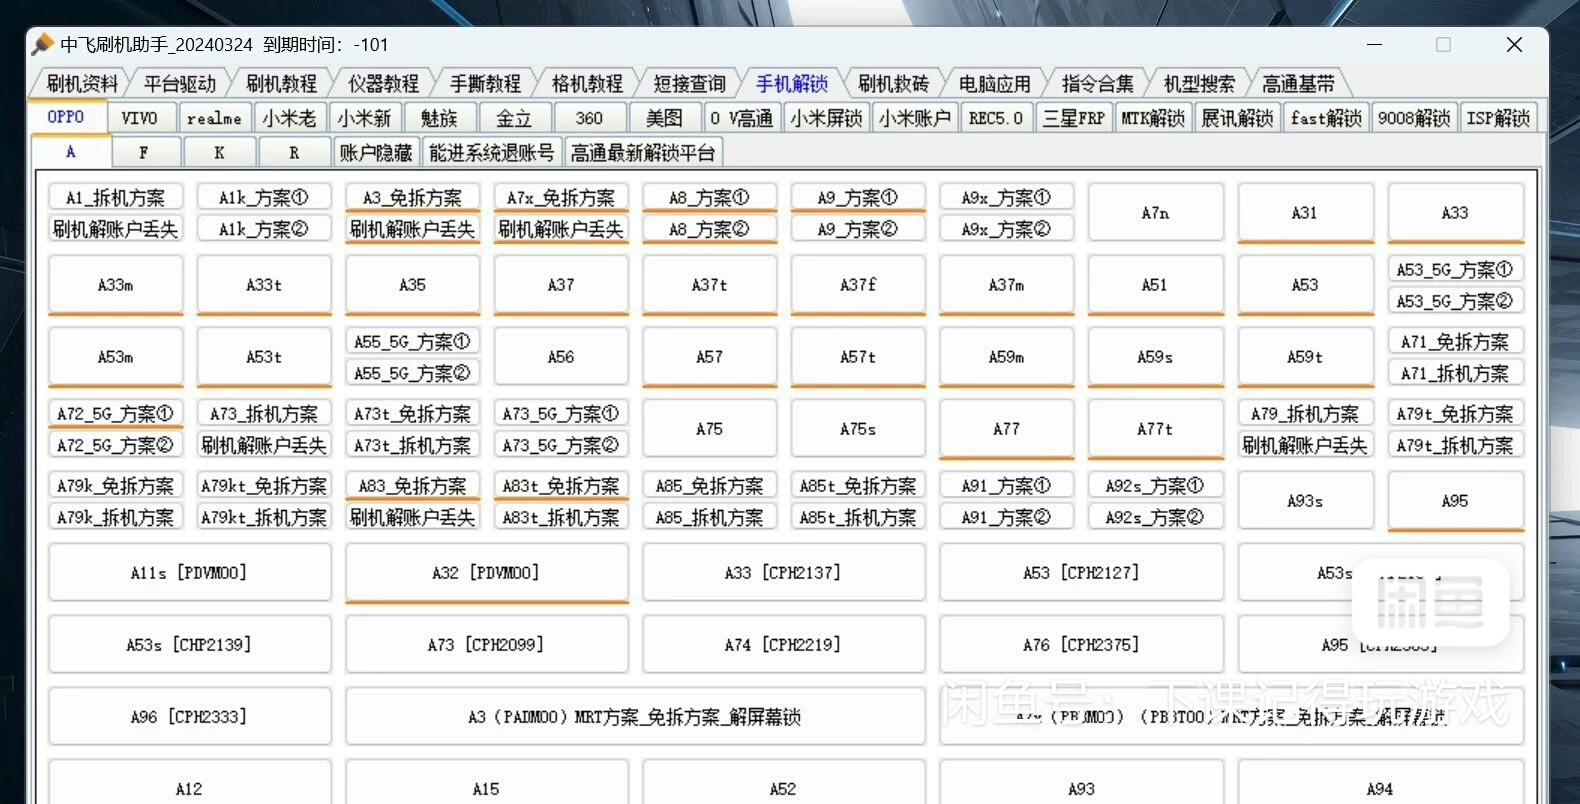Select the F series sub-tab

(x=144, y=152)
